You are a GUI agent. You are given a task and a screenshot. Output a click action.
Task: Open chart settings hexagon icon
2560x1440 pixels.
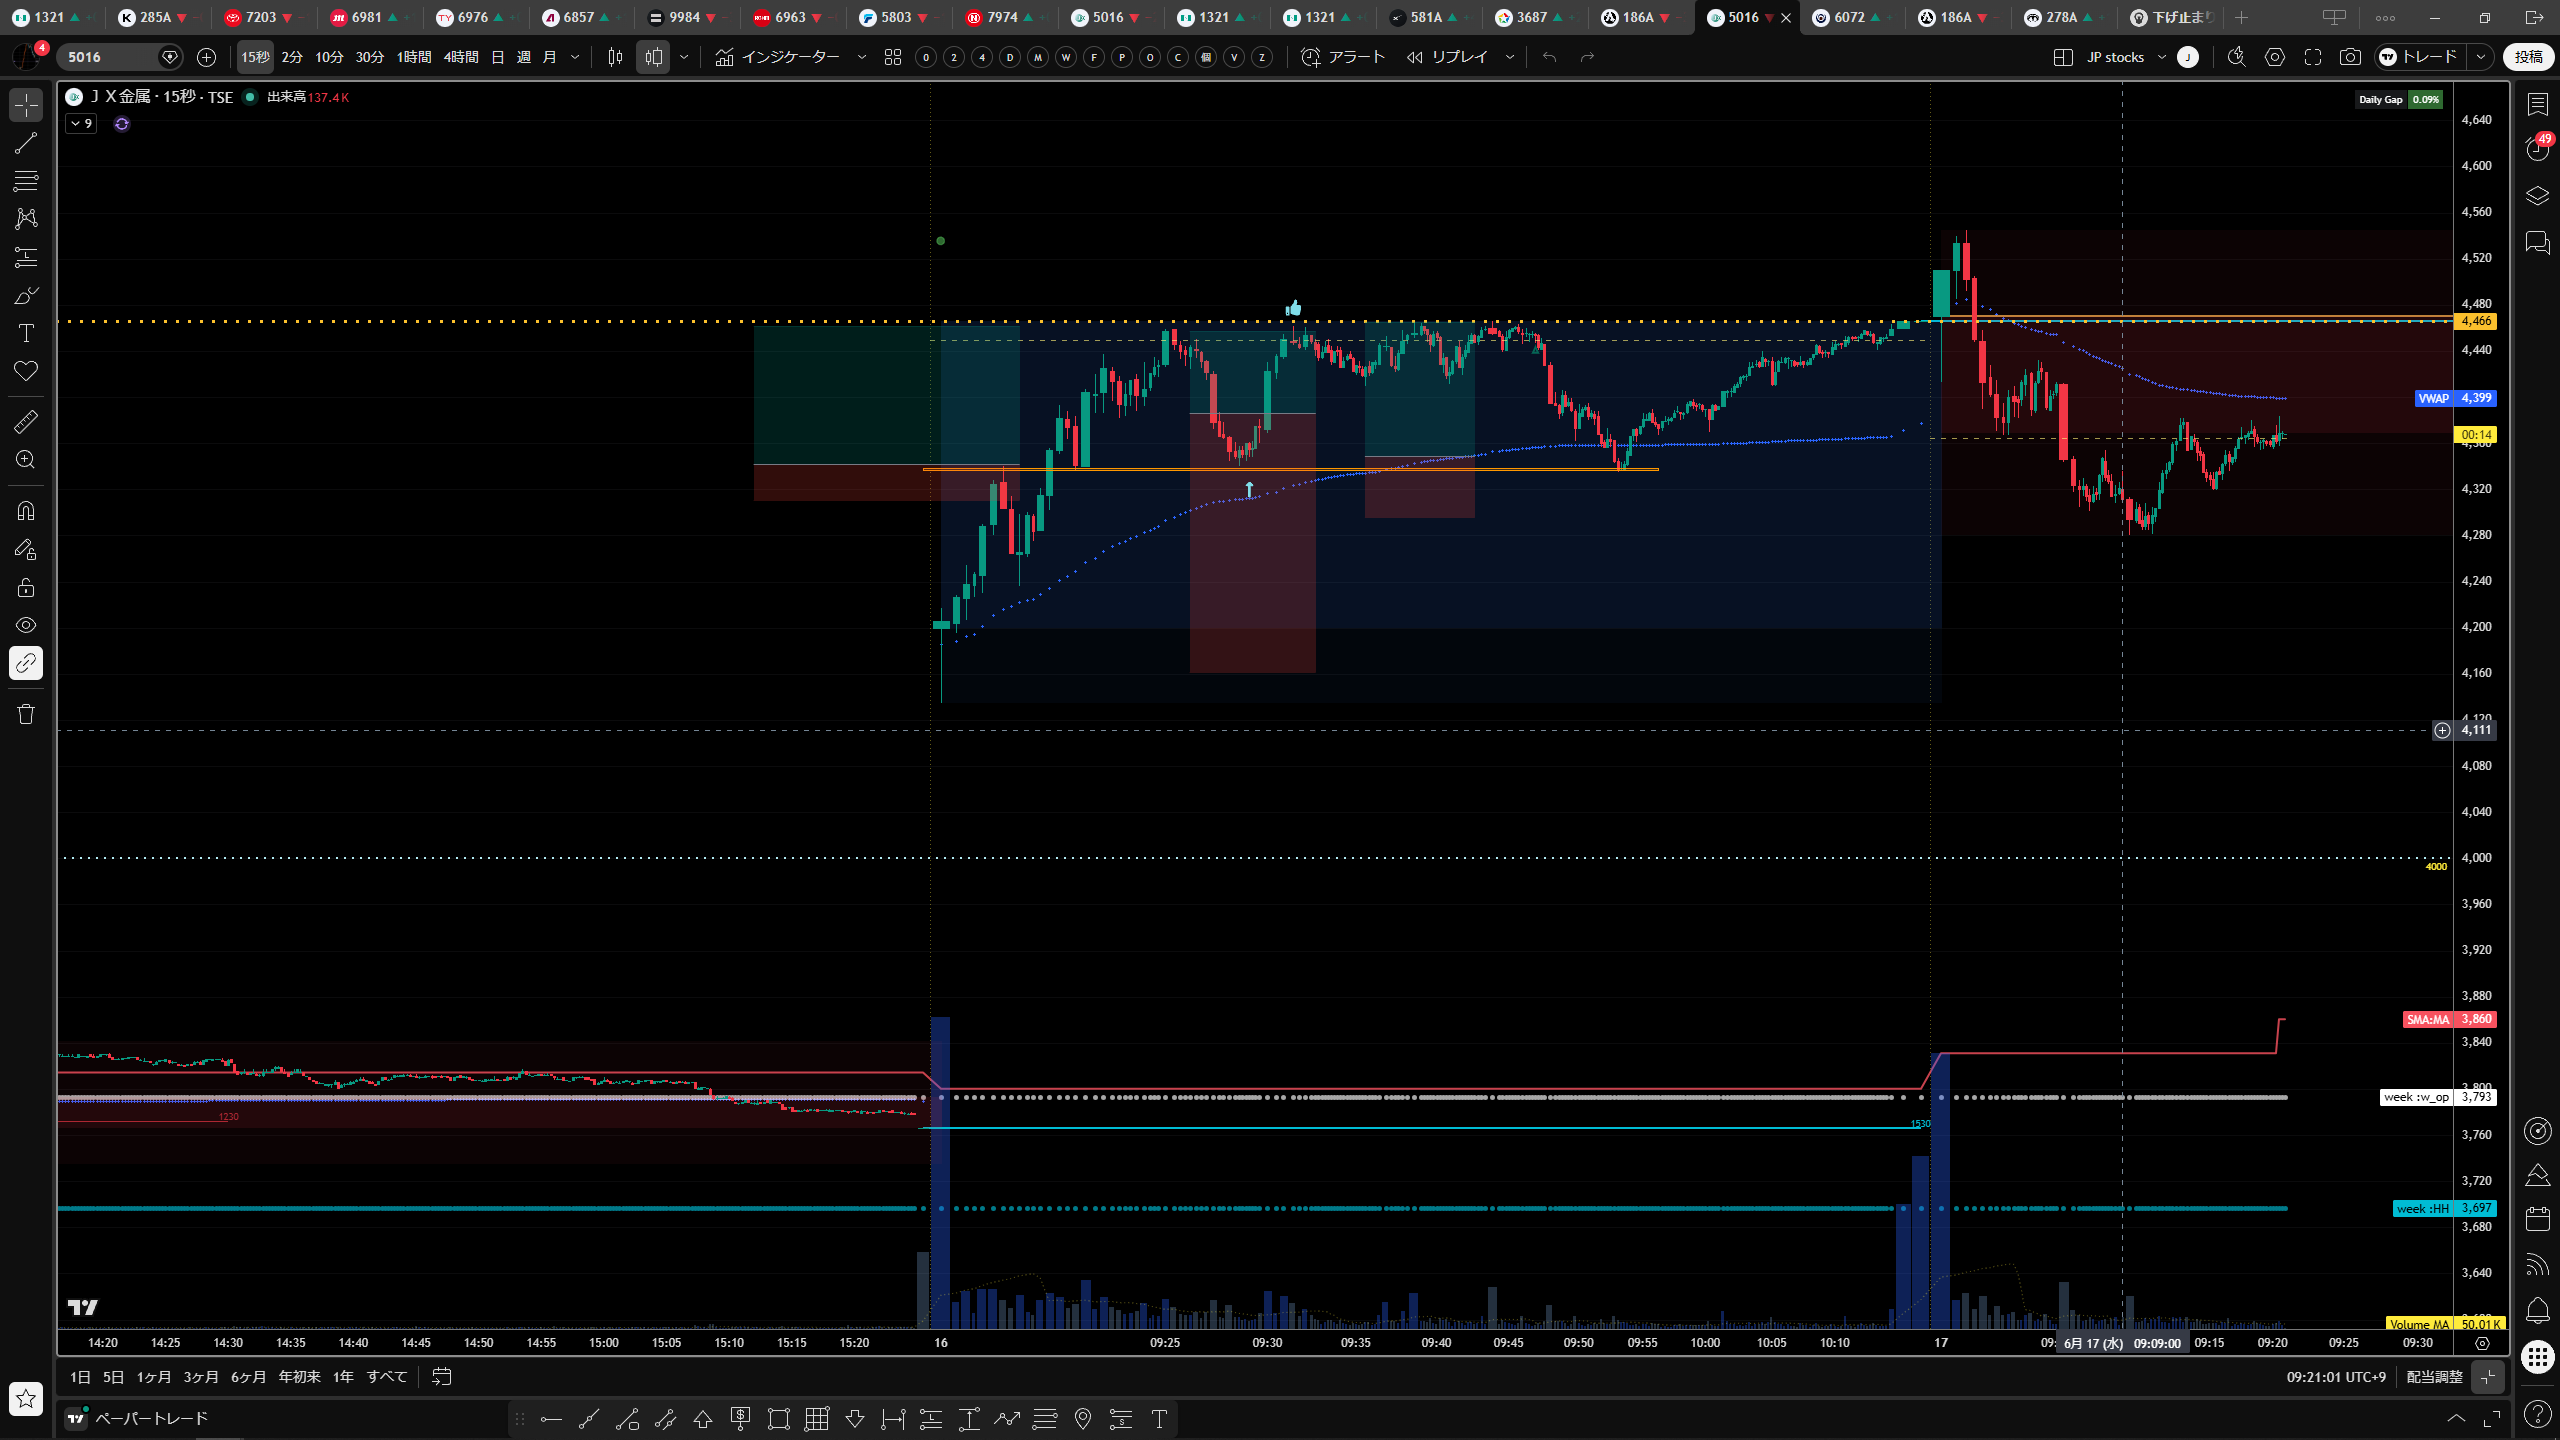(x=2275, y=57)
